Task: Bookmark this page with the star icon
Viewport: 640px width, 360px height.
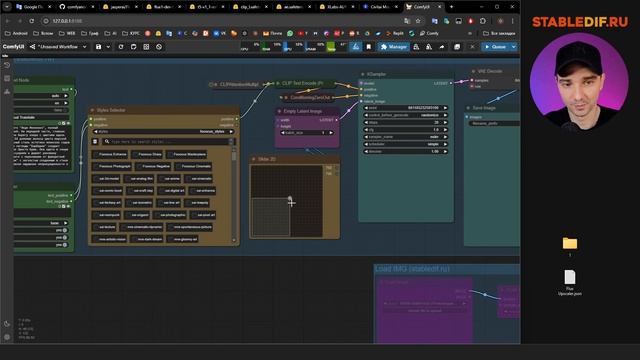Action: pos(418,21)
